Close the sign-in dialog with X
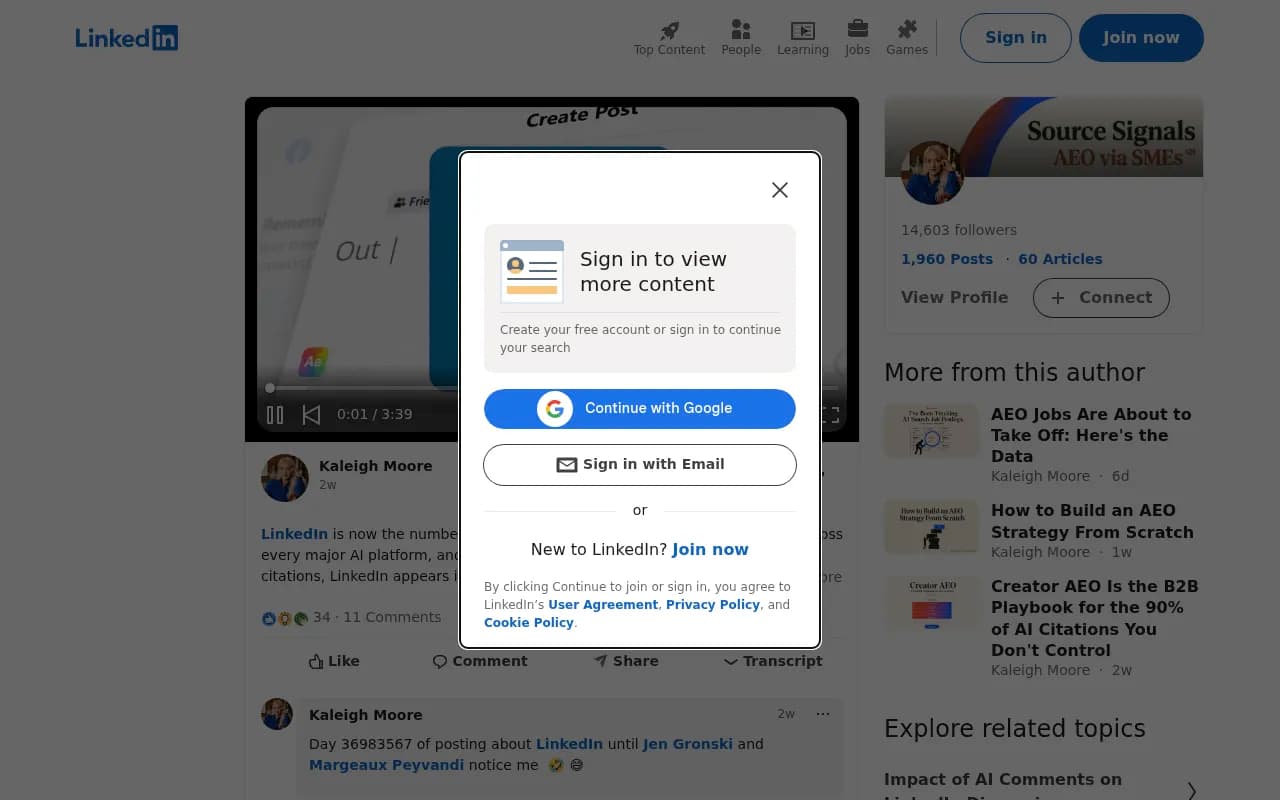1280x800 pixels. pos(780,190)
